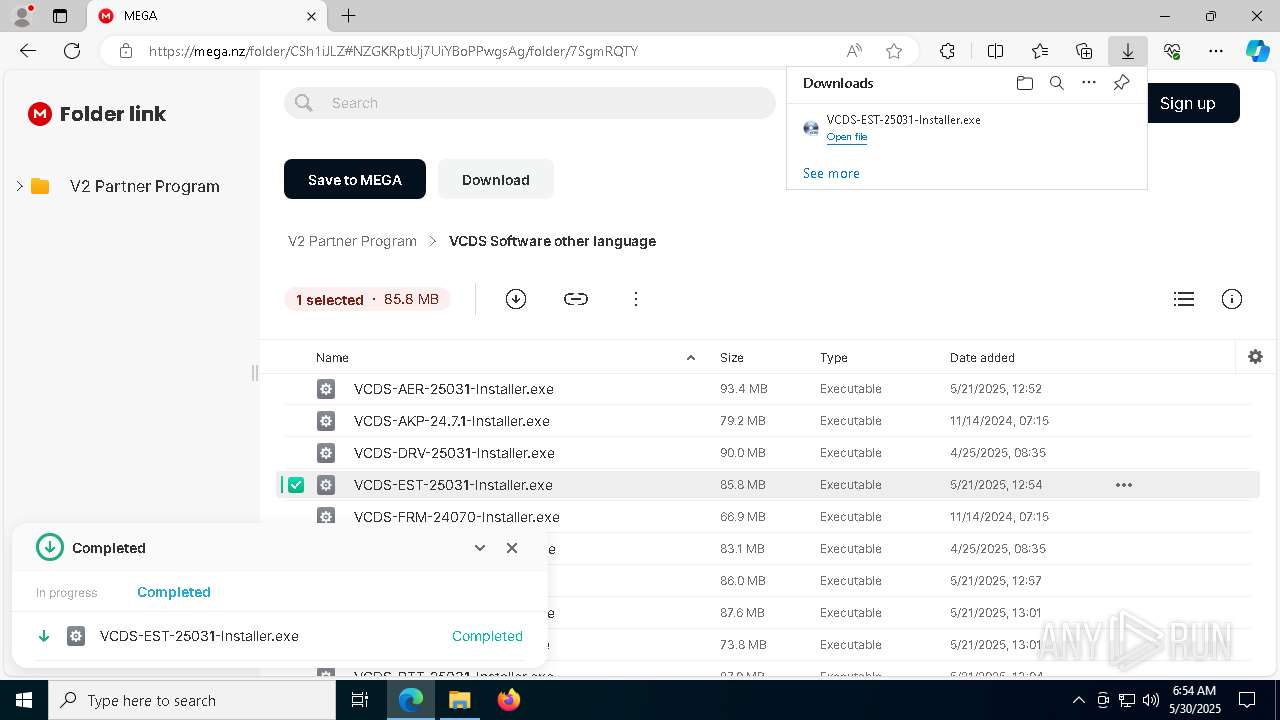The height and width of the screenshot is (720, 1280).
Task: Uncheck the VCDS-EST-25031-Installer.exe checkbox
Action: [x=296, y=485]
